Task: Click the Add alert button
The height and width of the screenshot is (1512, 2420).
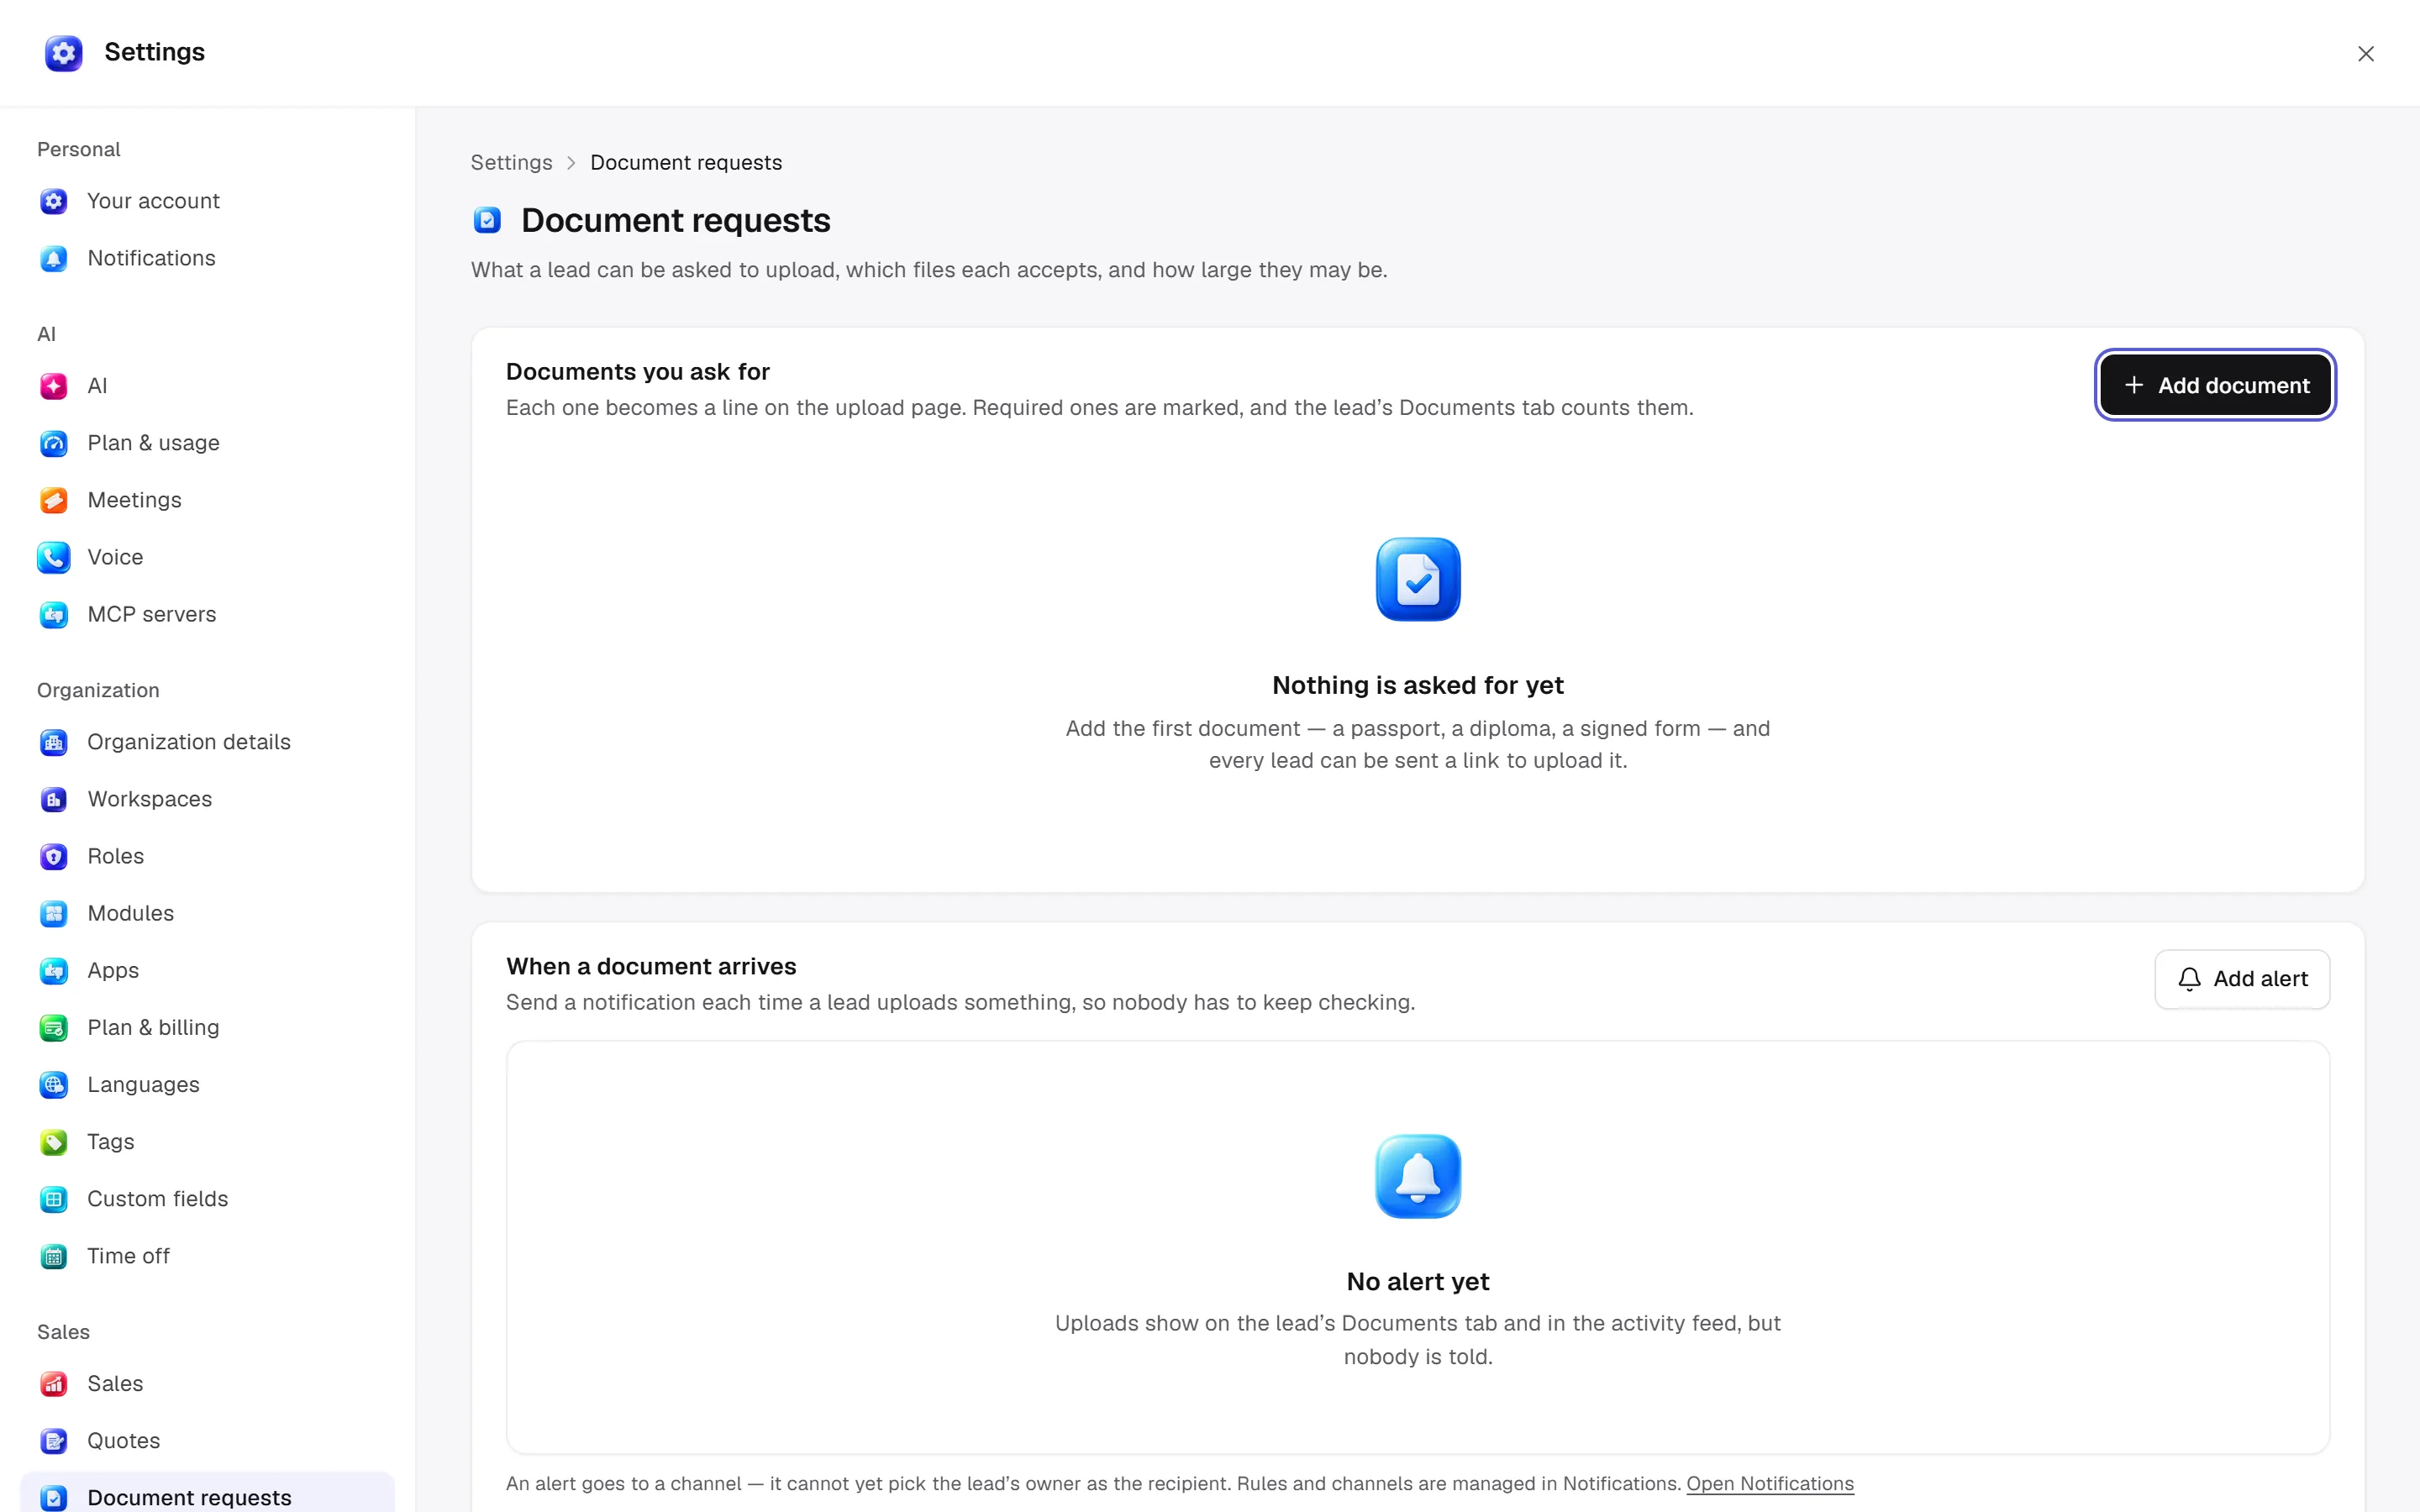Action: [x=2242, y=979]
